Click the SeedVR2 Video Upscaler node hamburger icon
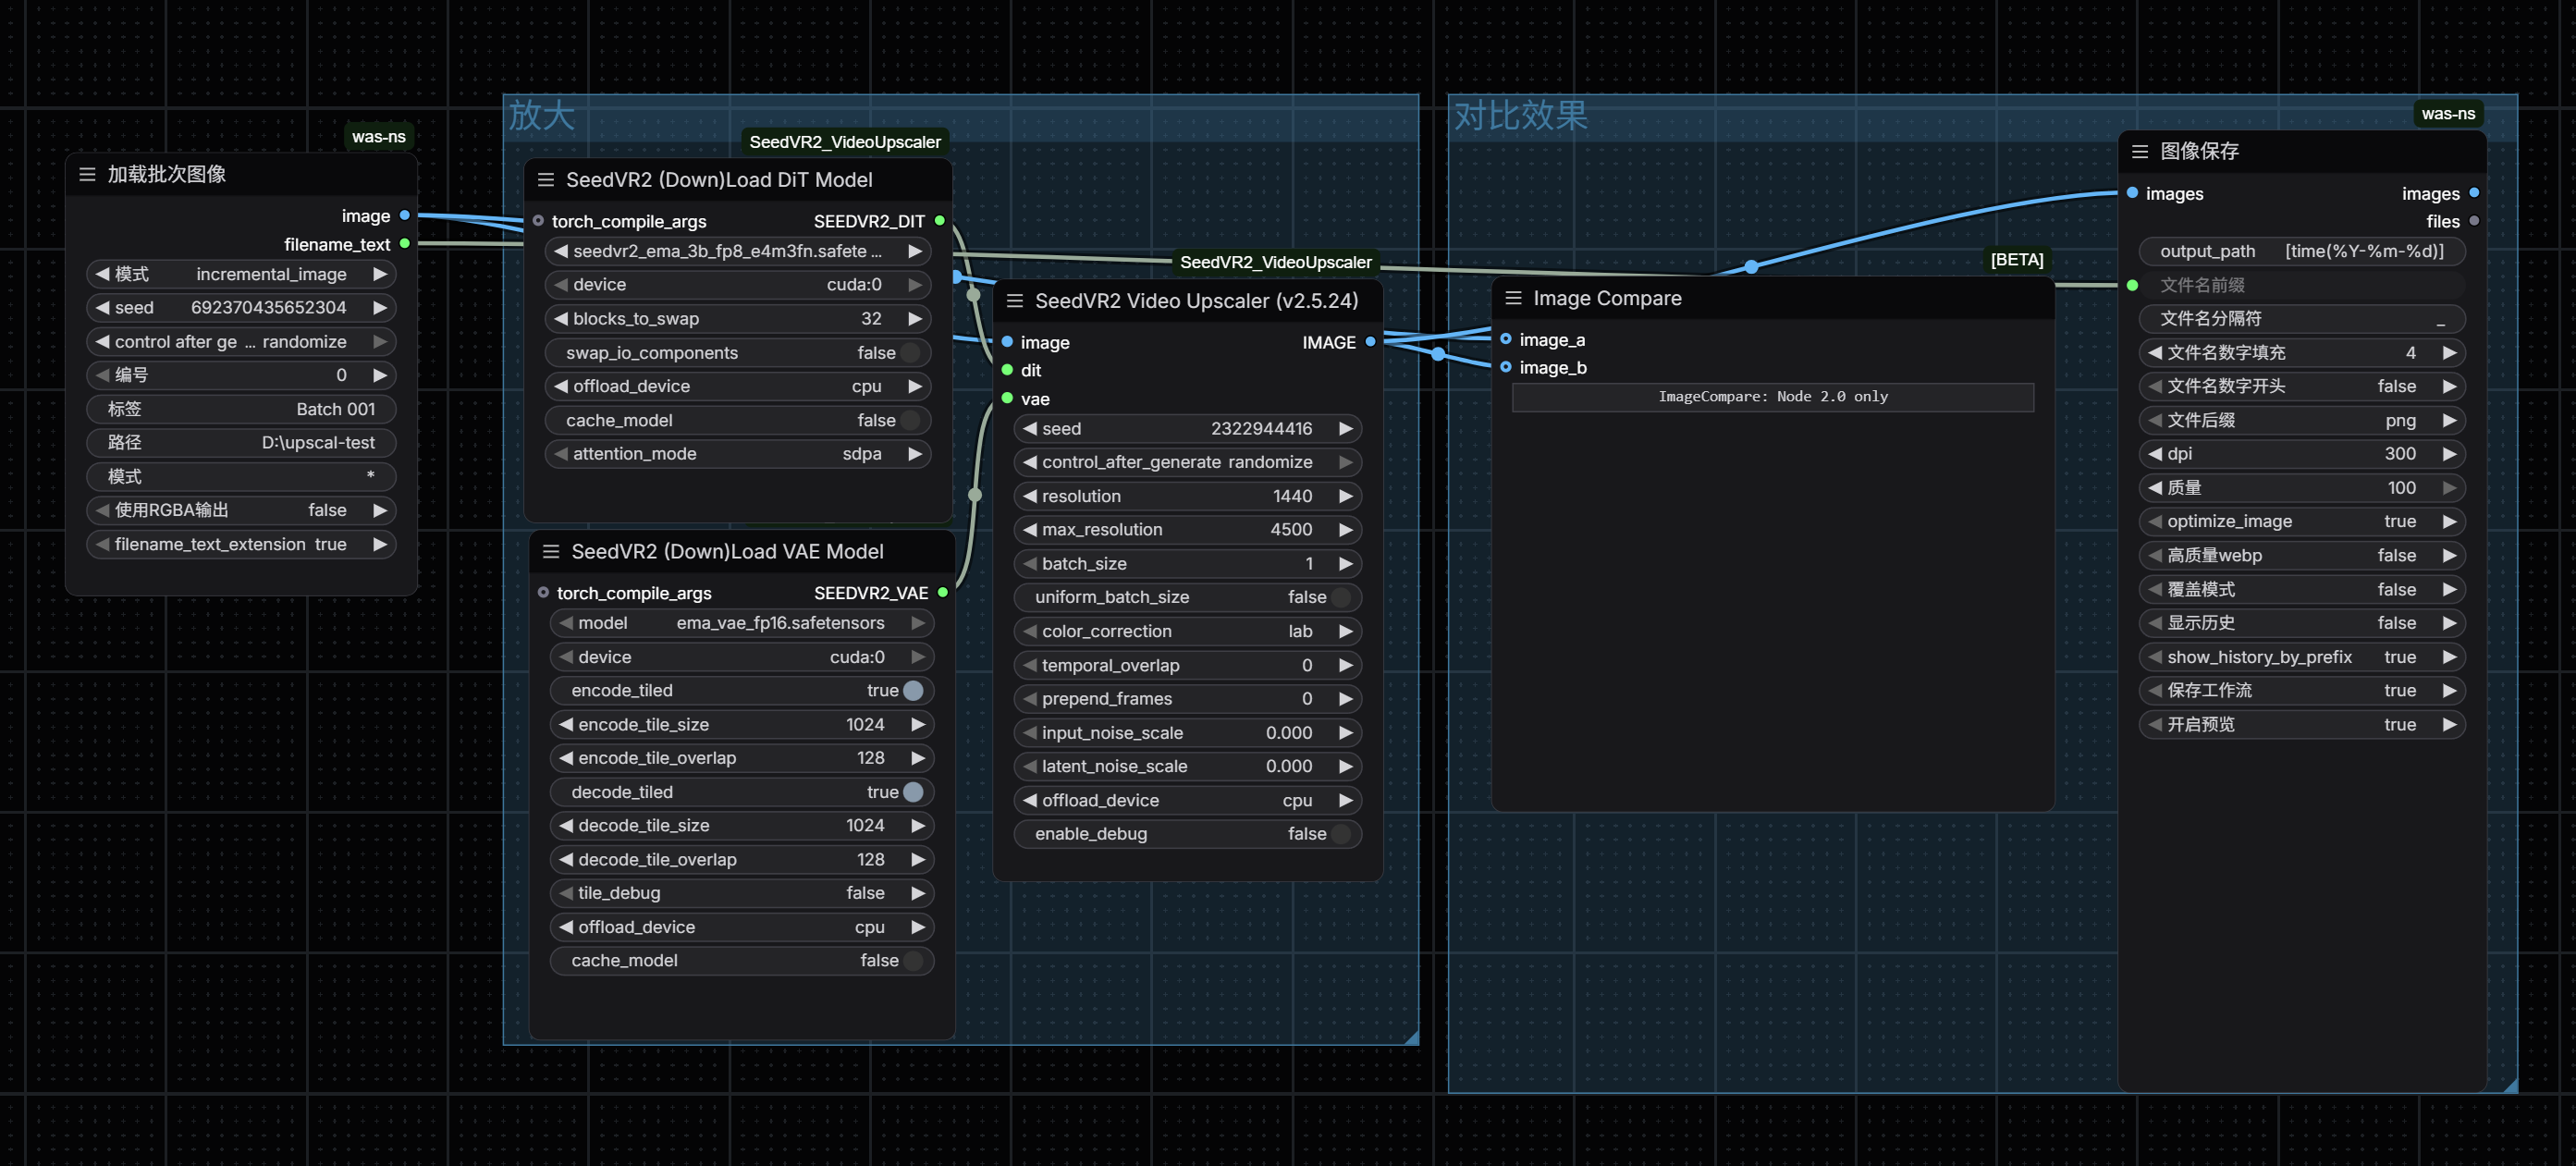Screen dimensions: 2576x1166 [x=1014, y=301]
